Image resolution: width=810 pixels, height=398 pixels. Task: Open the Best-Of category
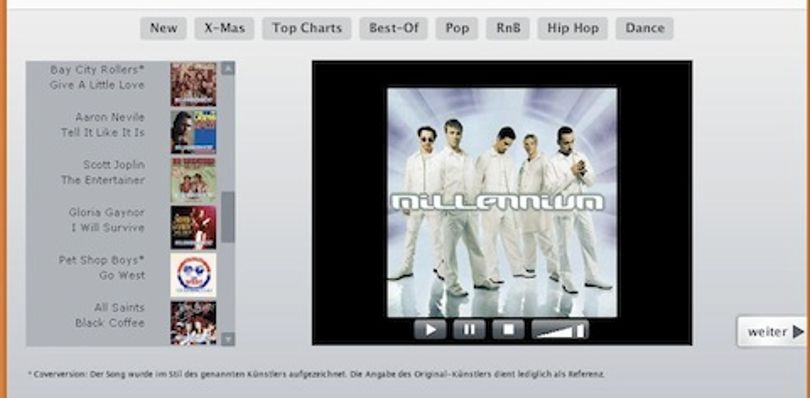coord(394,28)
